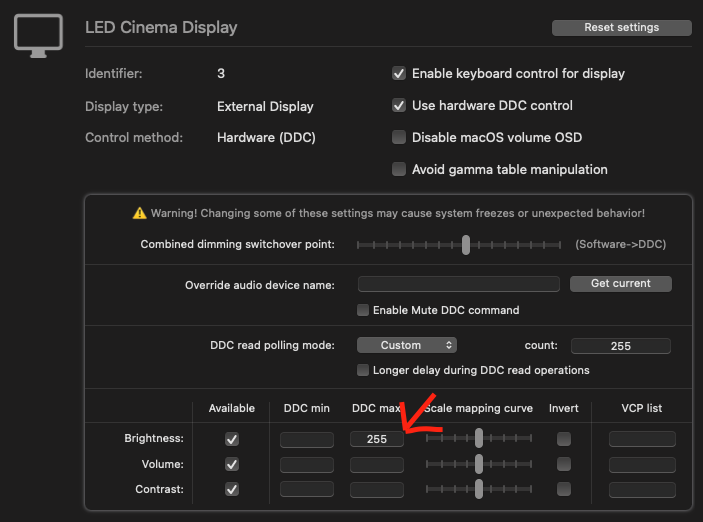Click the polling count field showing 255
The image size is (703, 522).
pyautogui.click(x=621, y=346)
